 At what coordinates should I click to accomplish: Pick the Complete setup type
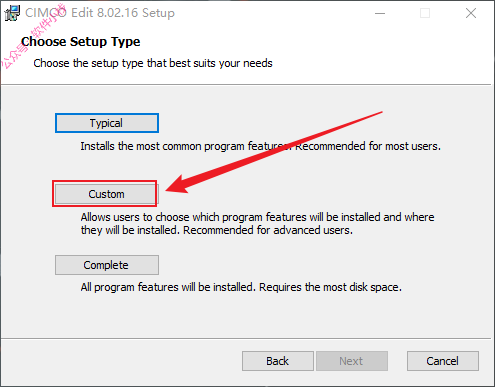pyautogui.click(x=107, y=265)
